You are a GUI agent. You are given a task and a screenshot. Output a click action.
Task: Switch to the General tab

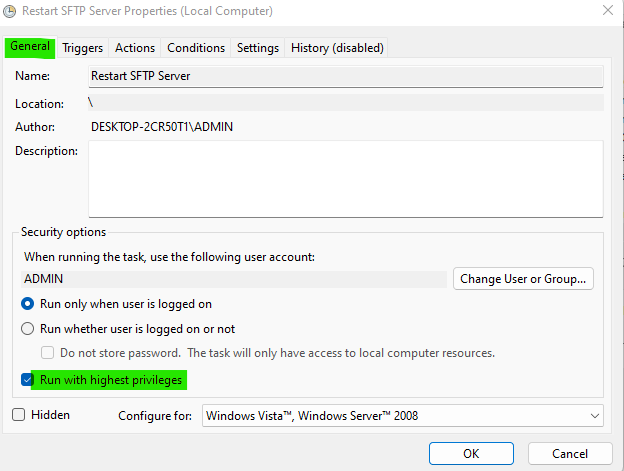[30, 47]
